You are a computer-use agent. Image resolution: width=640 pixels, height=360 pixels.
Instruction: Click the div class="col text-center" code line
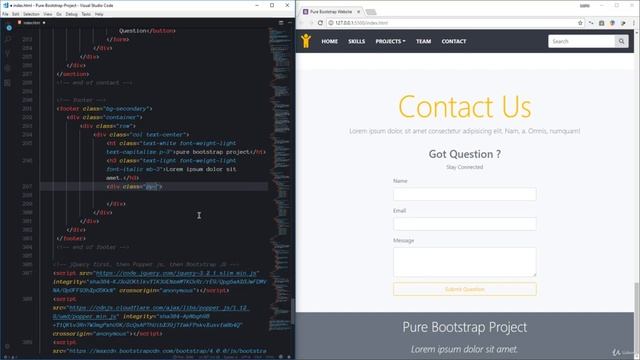coord(141,135)
